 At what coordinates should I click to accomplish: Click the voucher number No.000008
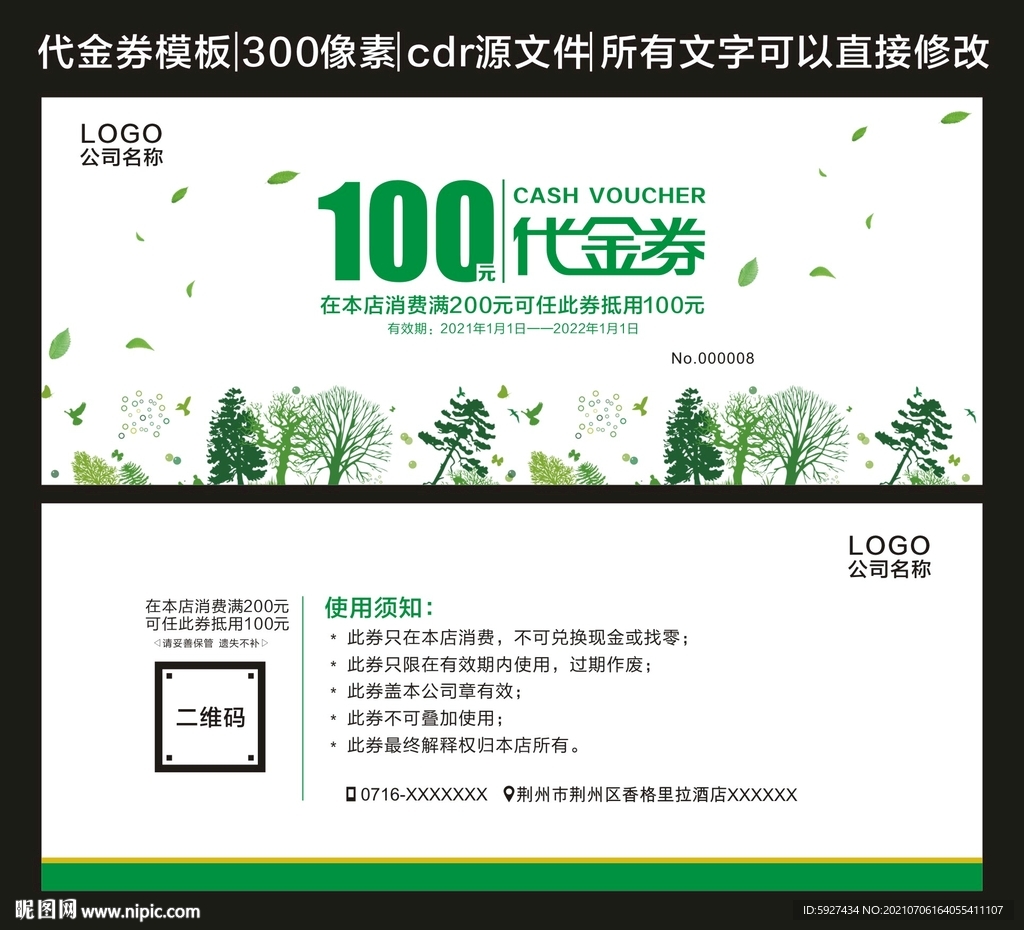click(712, 358)
